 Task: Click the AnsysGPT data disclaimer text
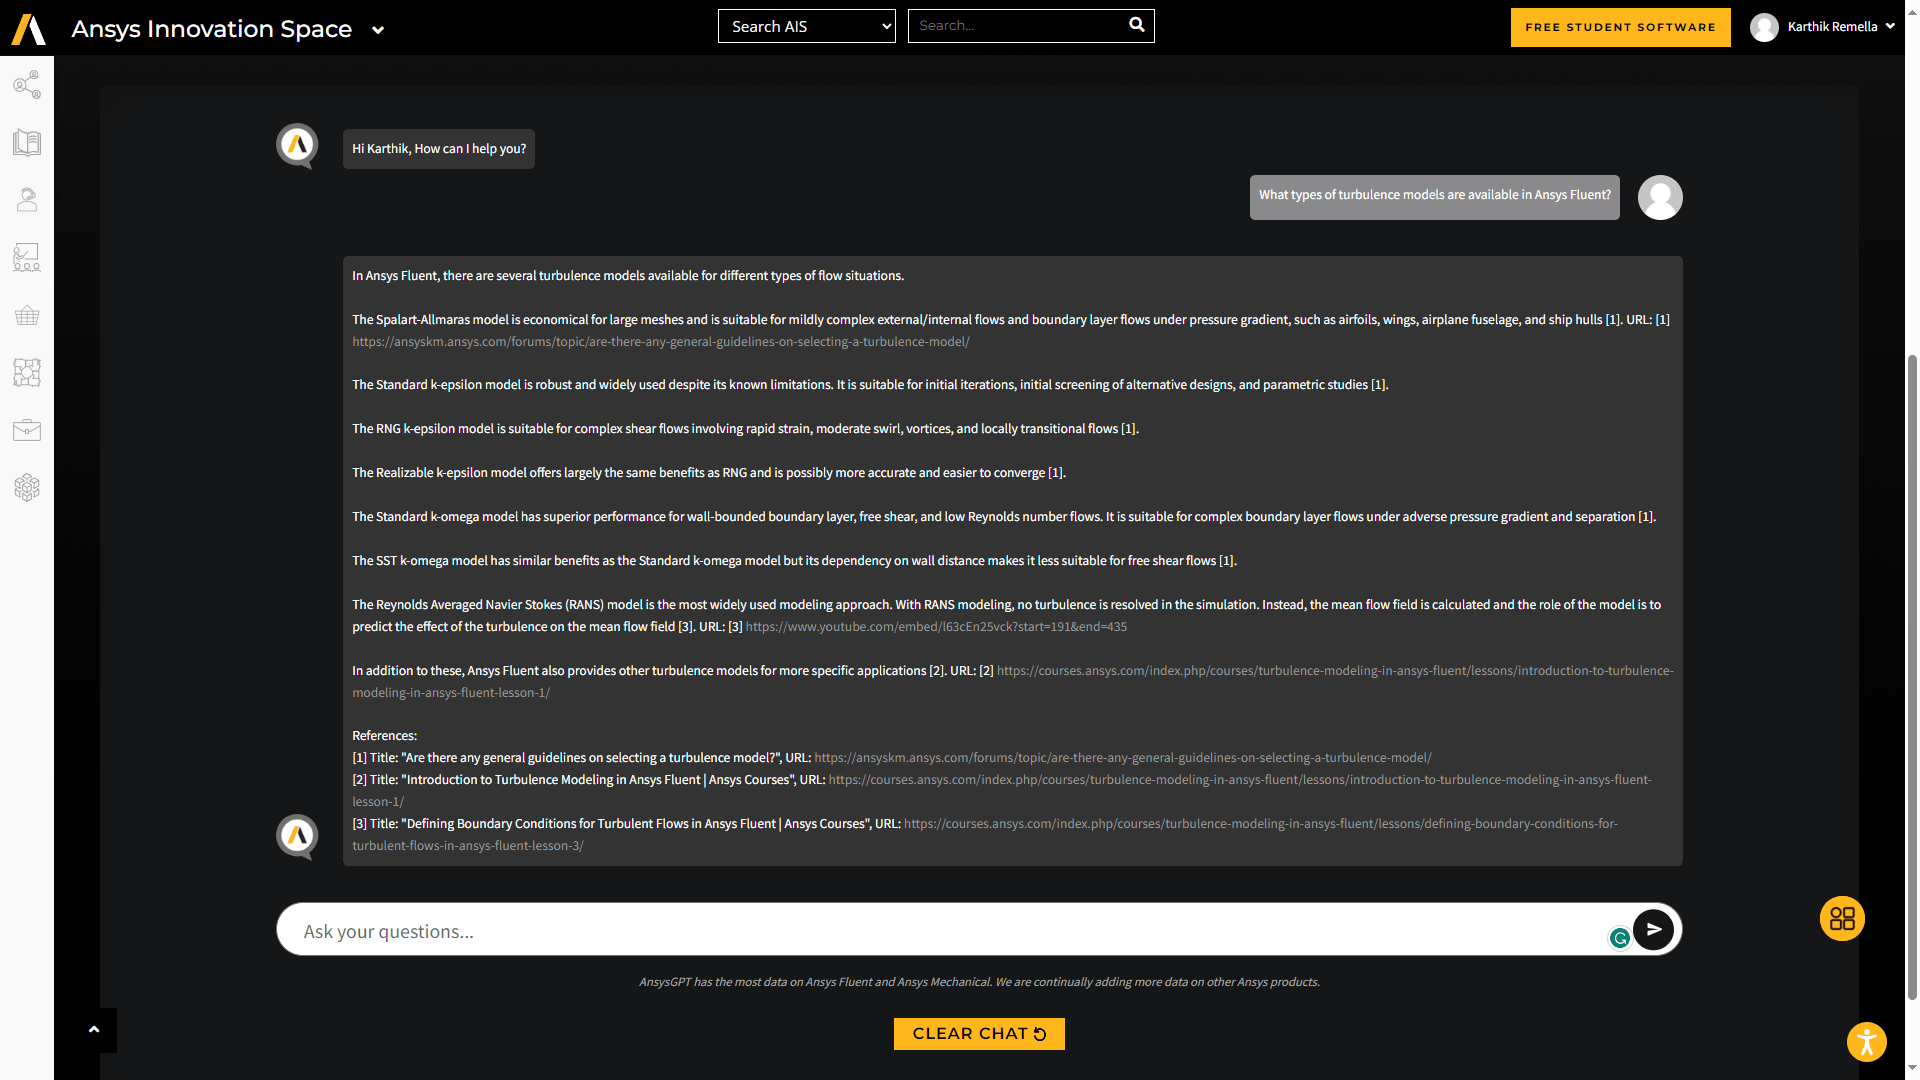coord(979,982)
